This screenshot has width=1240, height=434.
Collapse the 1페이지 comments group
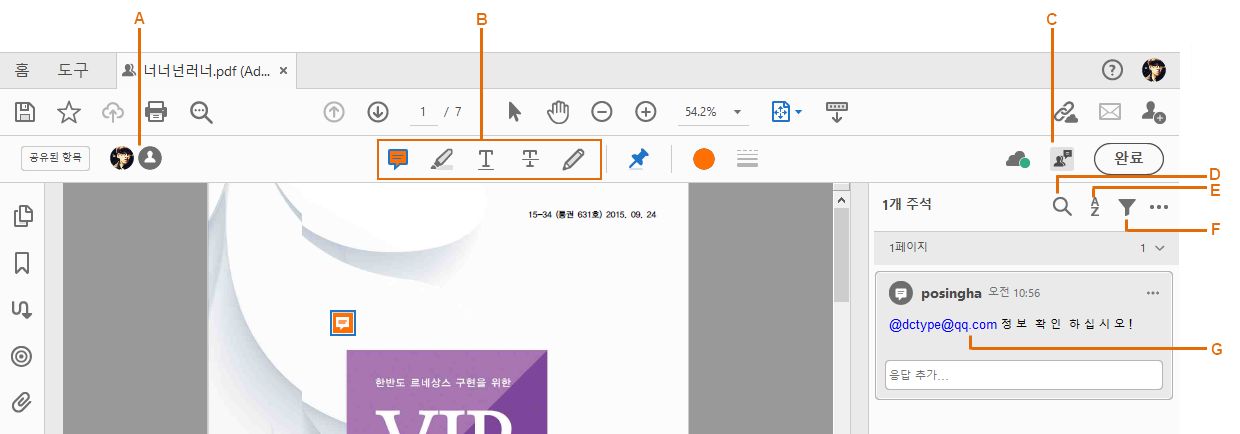(1159, 247)
